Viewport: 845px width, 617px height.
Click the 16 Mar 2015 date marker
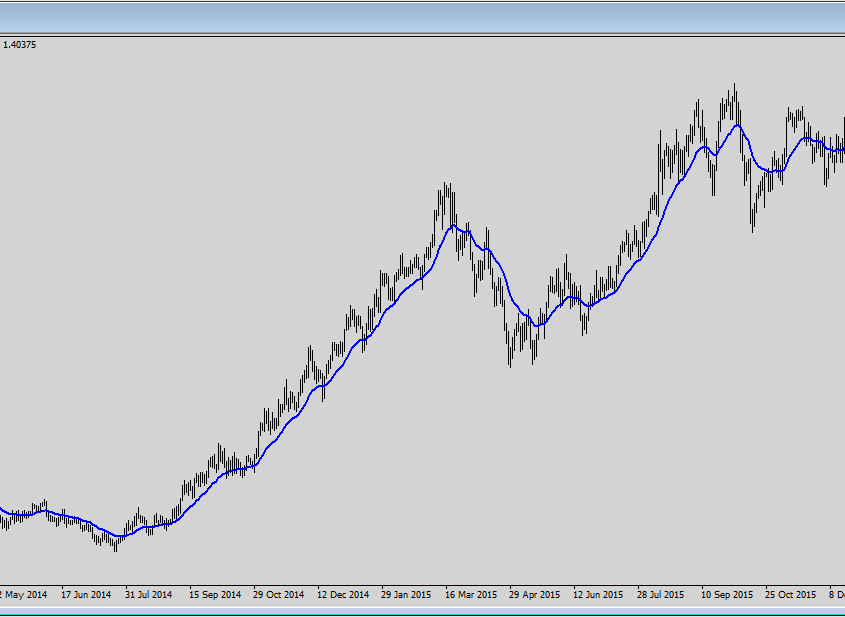(471, 595)
